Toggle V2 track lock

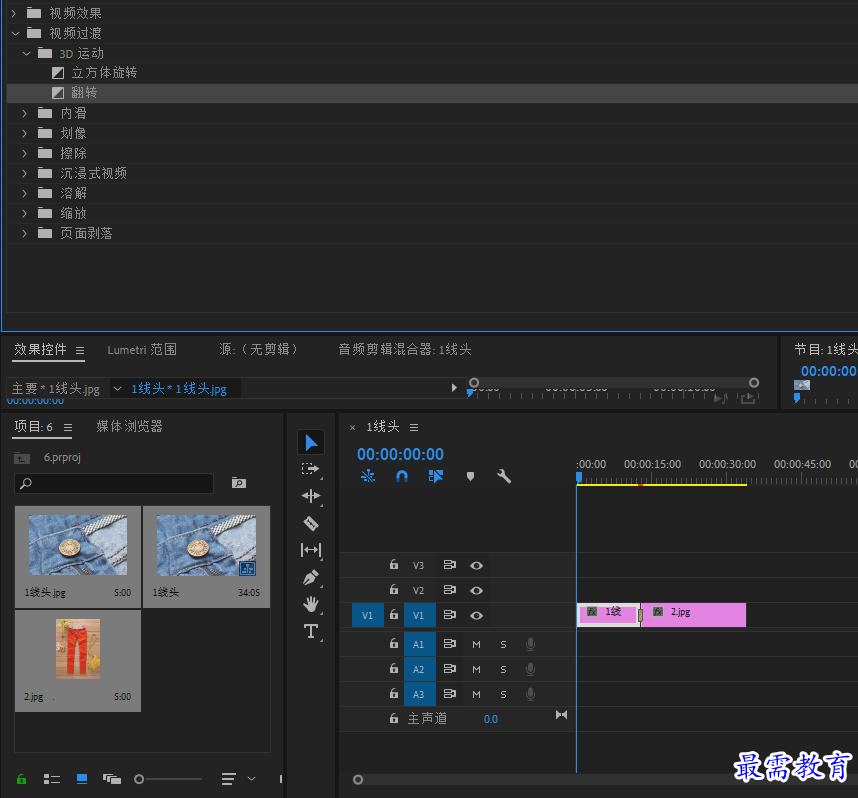[x=394, y=589]
